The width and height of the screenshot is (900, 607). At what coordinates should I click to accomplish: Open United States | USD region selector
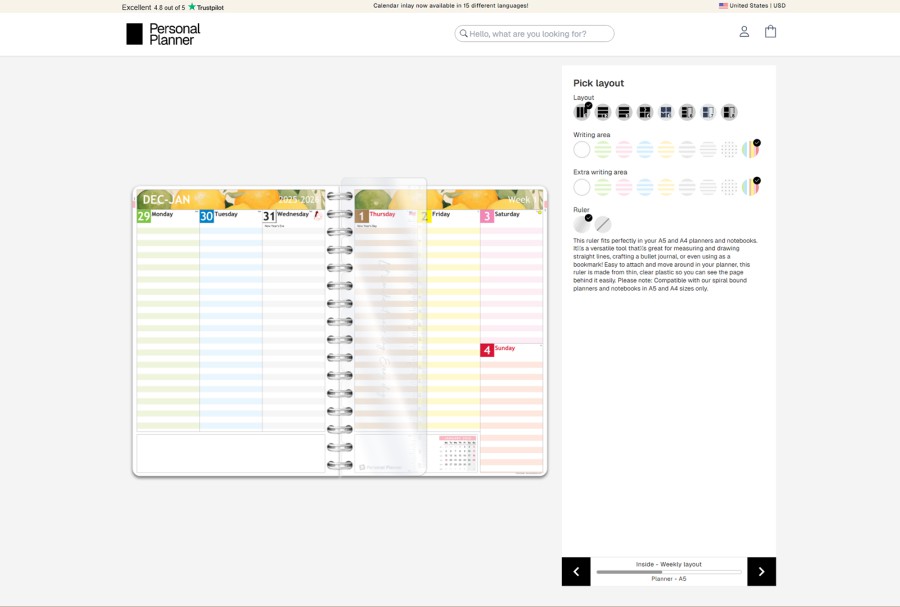point(752,6)
